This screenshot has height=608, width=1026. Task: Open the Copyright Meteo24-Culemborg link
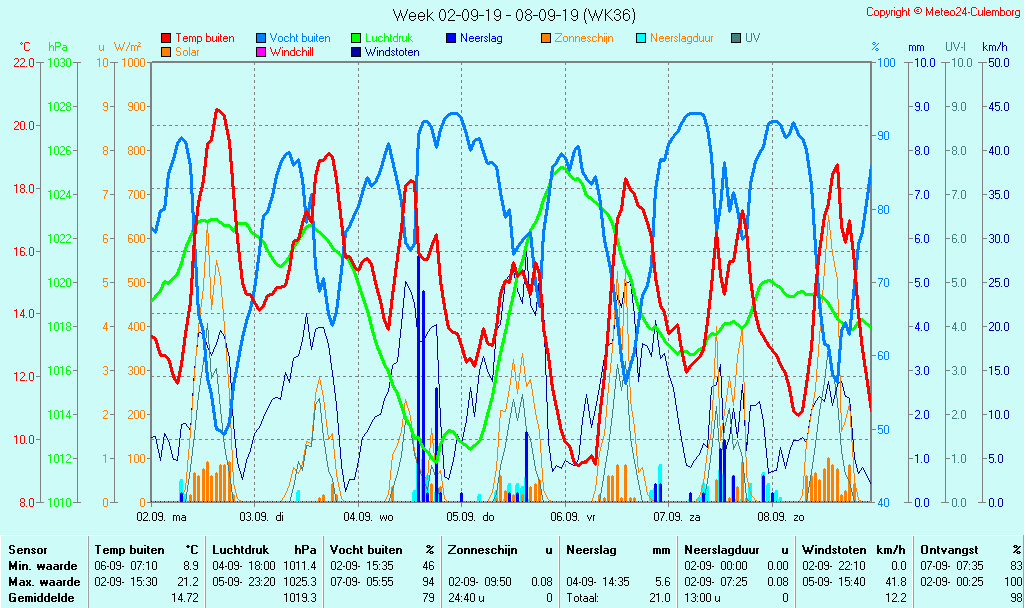point(943,12)
